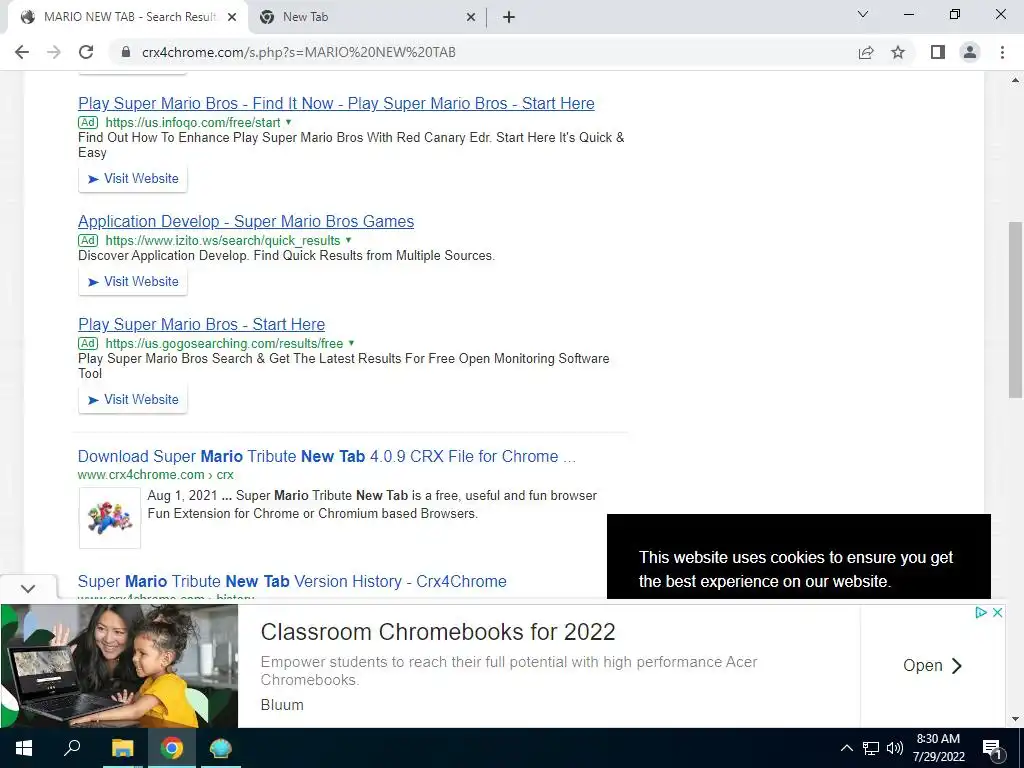
Task: Click Visit Website under the gogosearching ad
Action: [x=133, y=399]
